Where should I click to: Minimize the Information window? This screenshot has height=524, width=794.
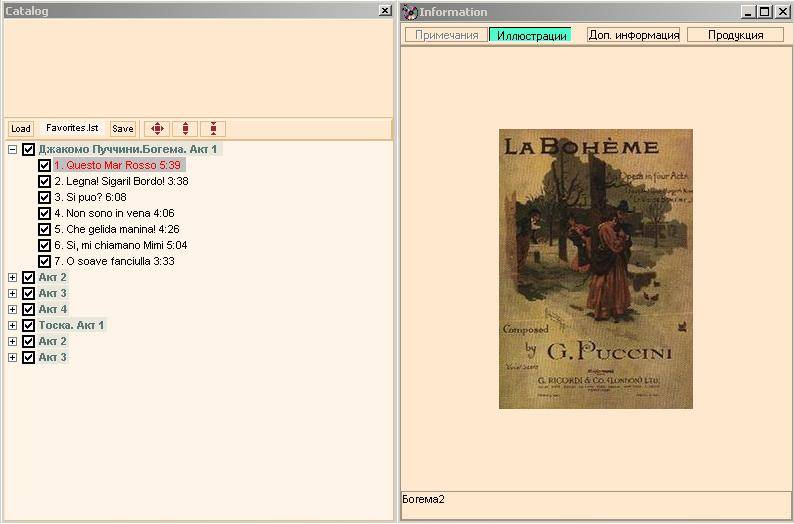[749, 12]
